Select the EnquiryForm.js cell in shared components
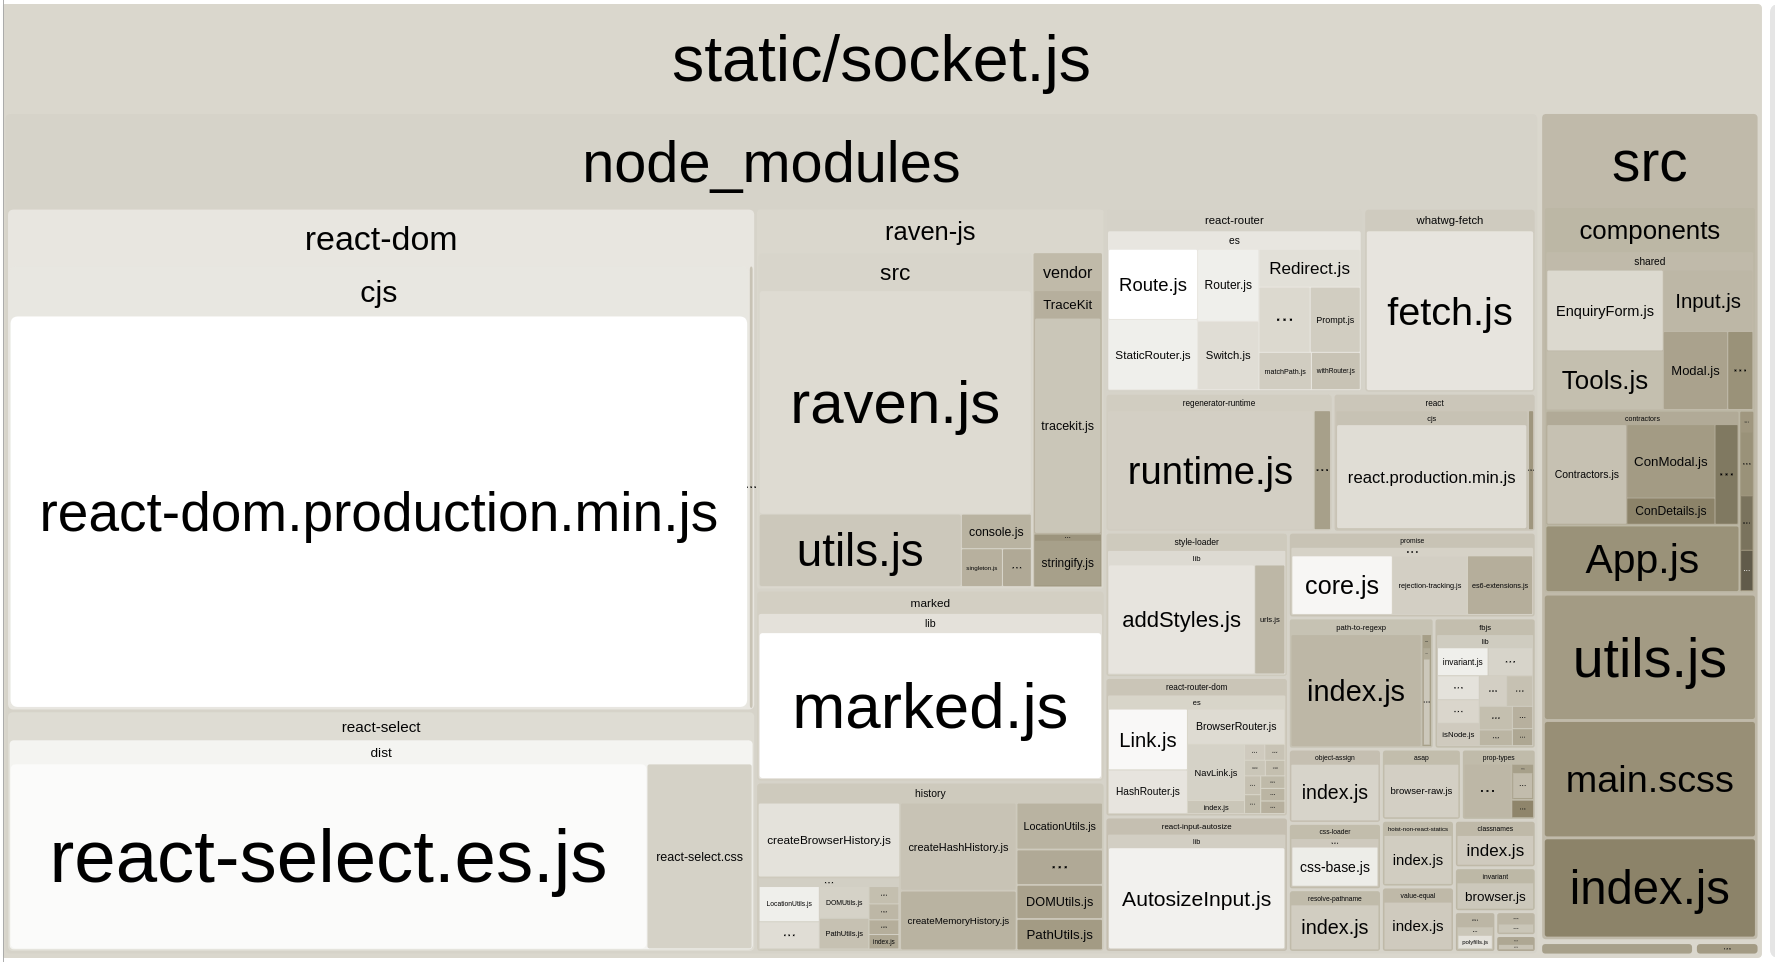1775x962 pixels. (1604, 310)
